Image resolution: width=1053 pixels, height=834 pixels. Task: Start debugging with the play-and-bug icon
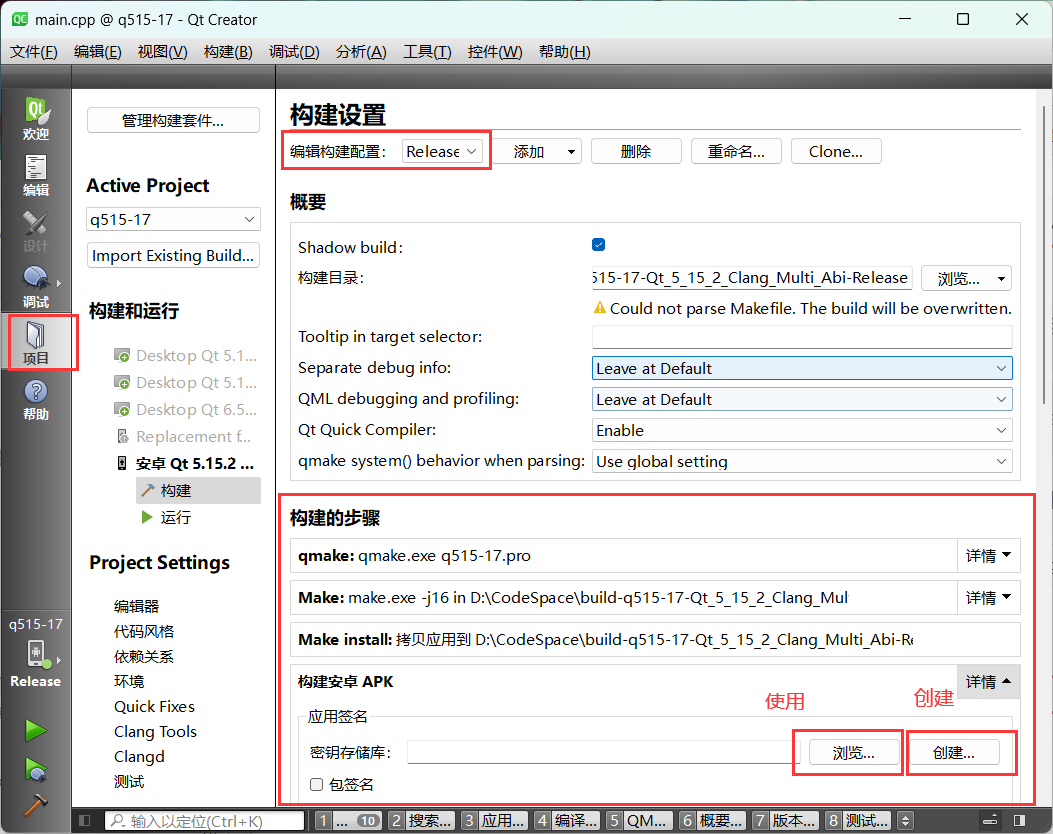point(34,770)
